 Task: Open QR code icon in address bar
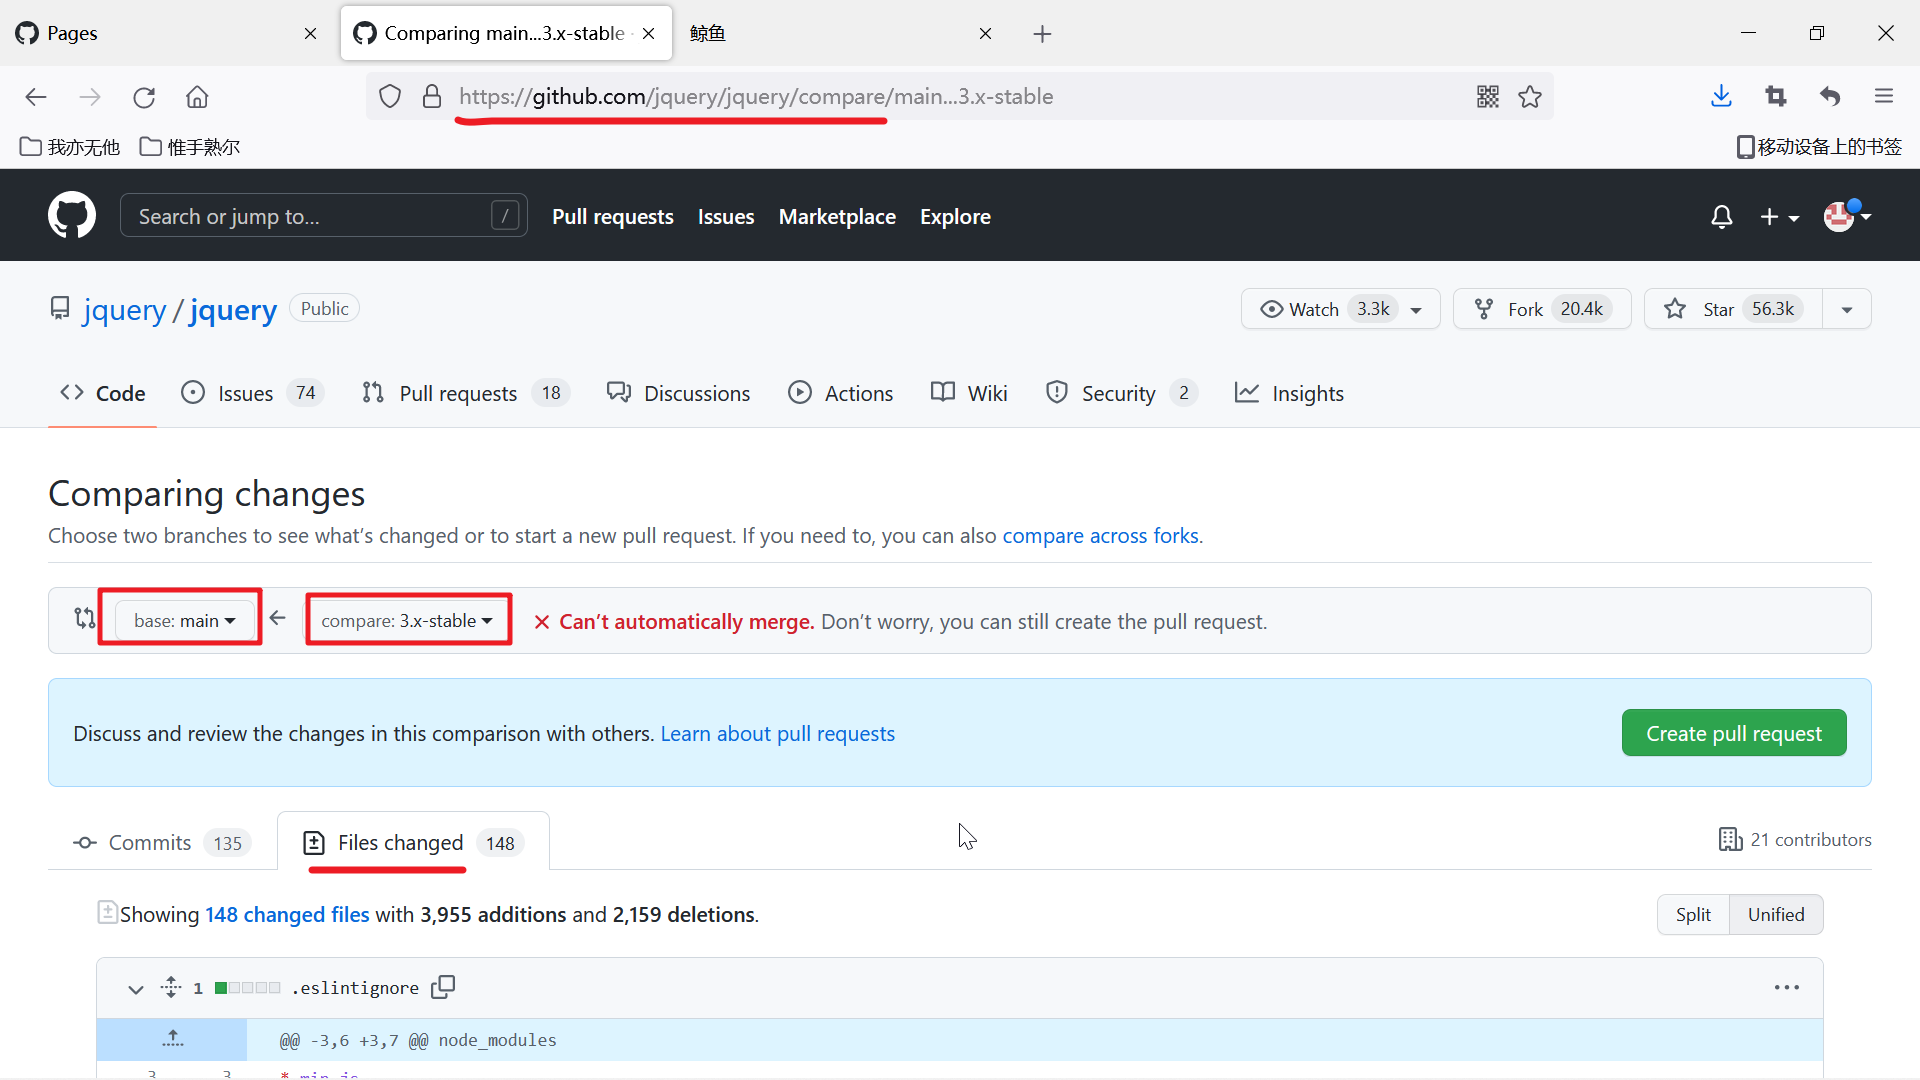pos(1488,97)
